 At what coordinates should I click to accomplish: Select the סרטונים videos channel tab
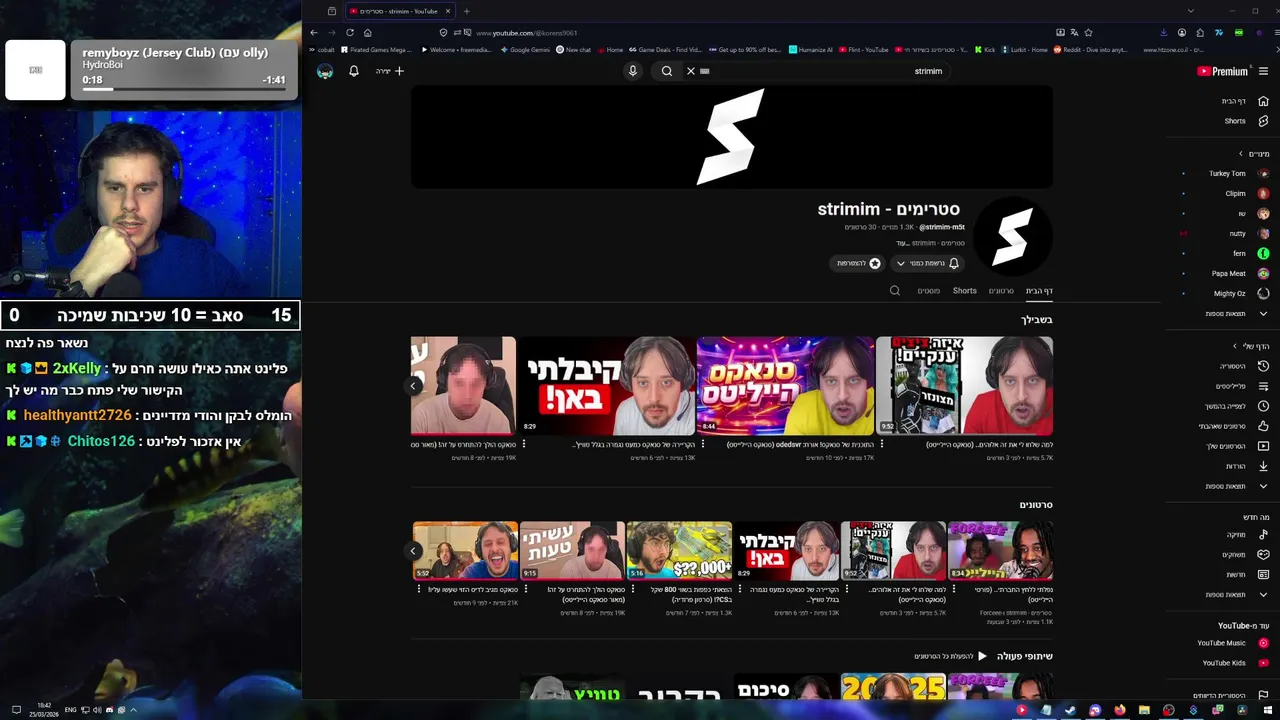coord(1001,291)
